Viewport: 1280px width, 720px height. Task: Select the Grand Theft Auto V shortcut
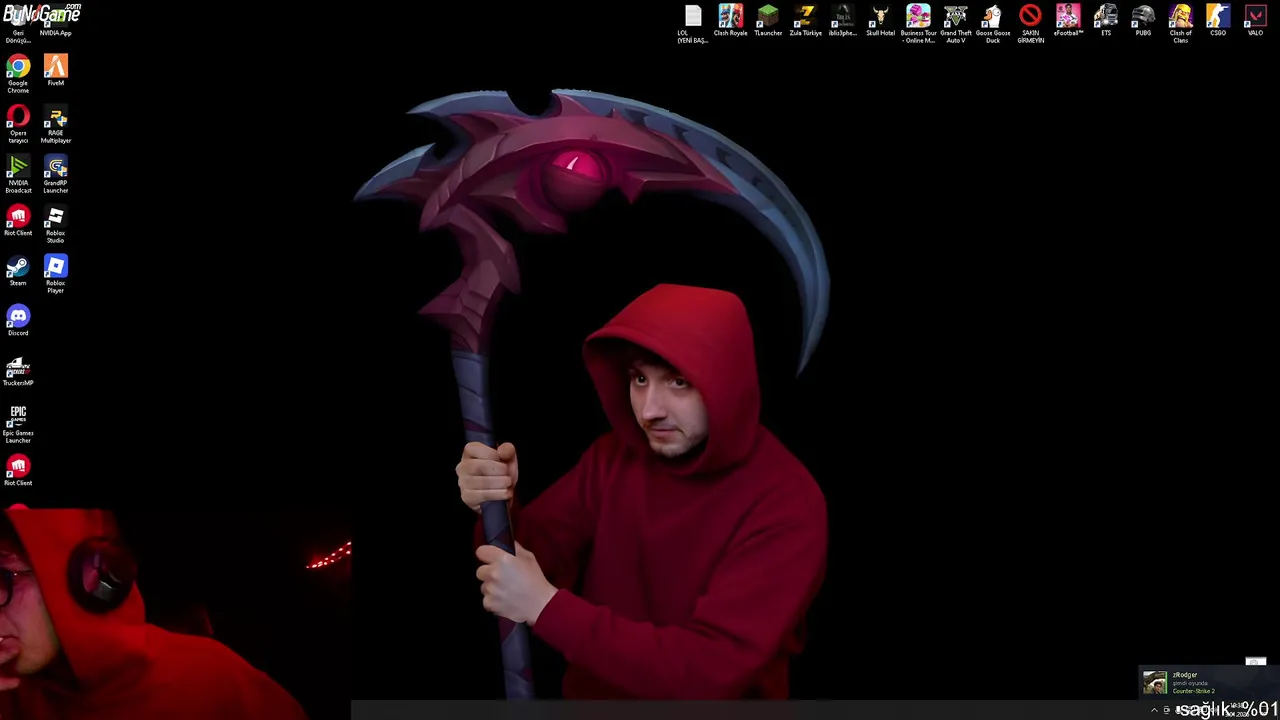click(955, 24)
